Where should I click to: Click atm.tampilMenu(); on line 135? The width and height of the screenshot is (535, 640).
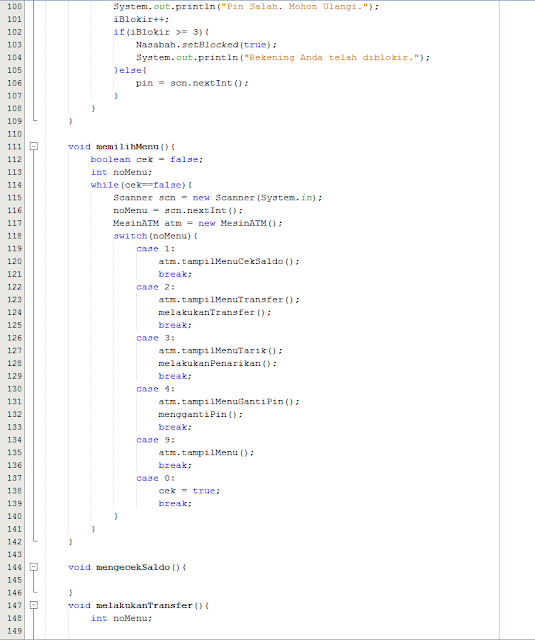click(x=206, y=453)
